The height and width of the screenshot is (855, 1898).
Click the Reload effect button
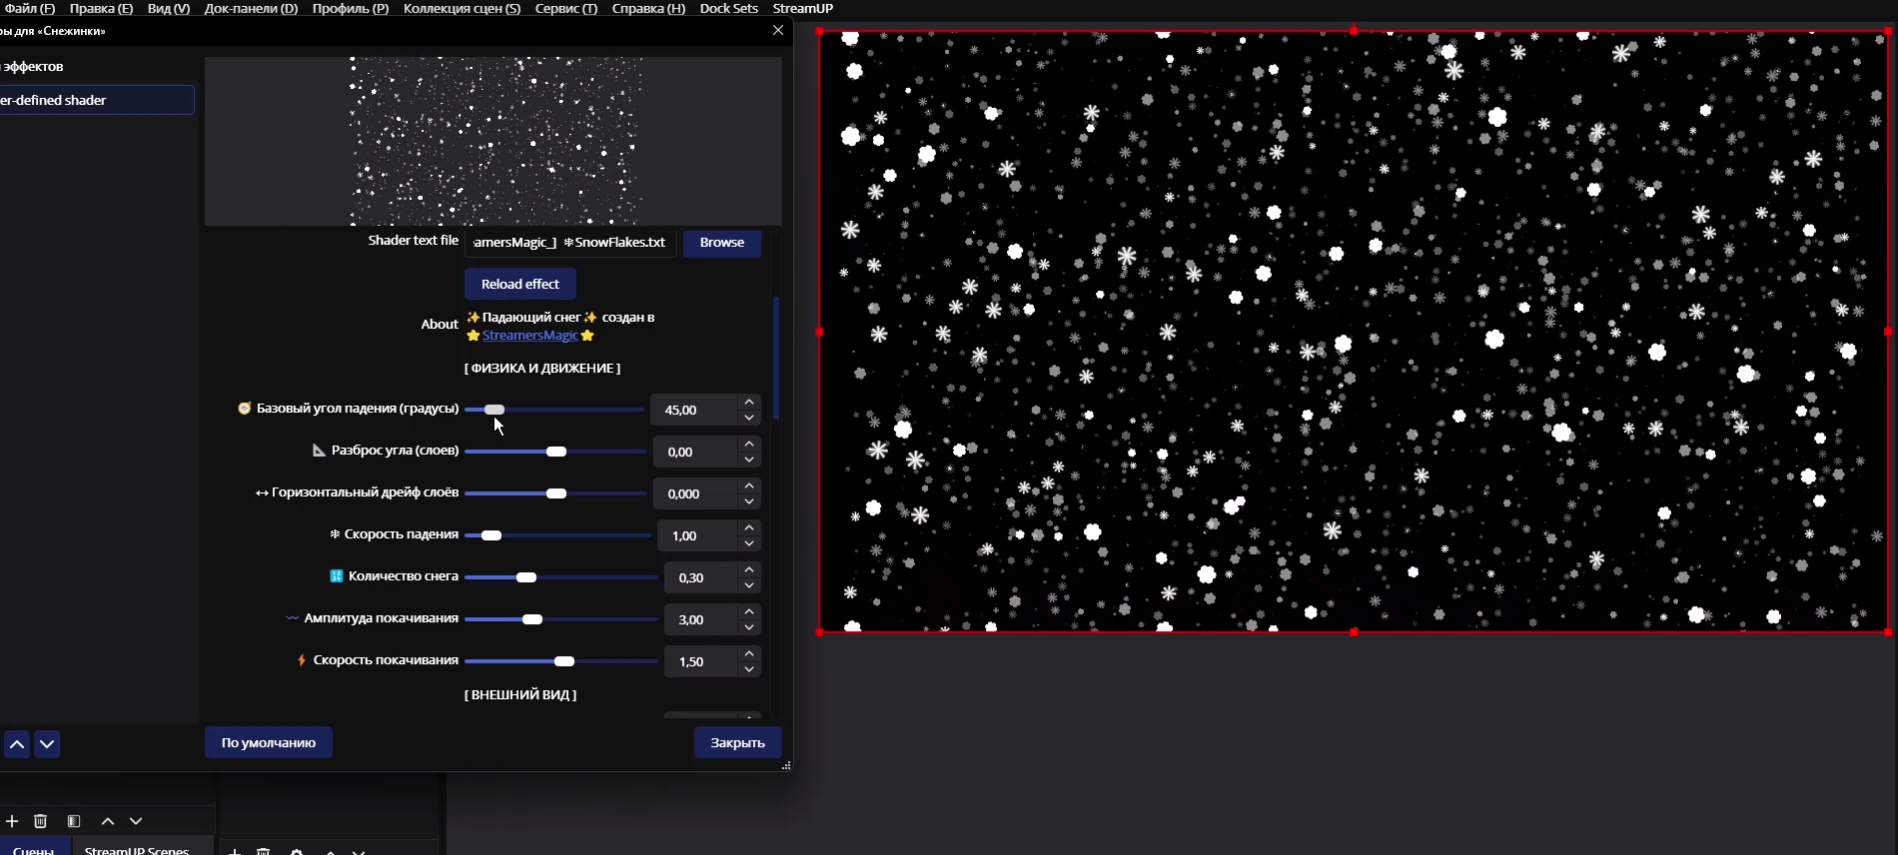tap(520, 284)
